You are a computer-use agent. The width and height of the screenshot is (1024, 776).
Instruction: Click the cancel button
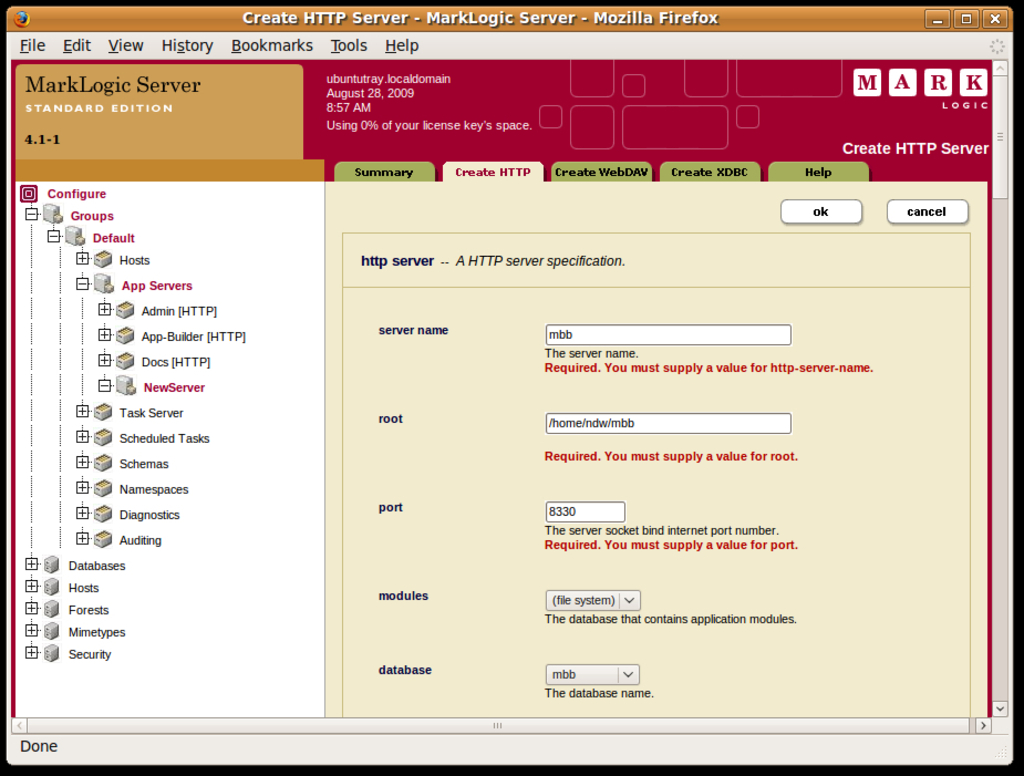coord(927,212)
